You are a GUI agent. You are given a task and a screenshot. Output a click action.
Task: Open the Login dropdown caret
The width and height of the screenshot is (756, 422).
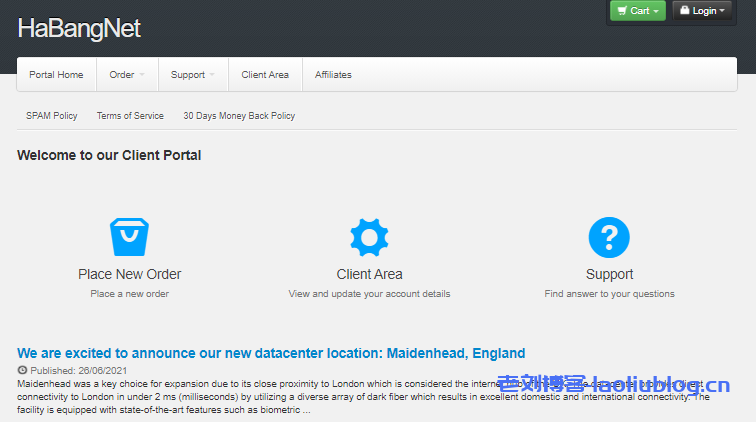(723, 11)
